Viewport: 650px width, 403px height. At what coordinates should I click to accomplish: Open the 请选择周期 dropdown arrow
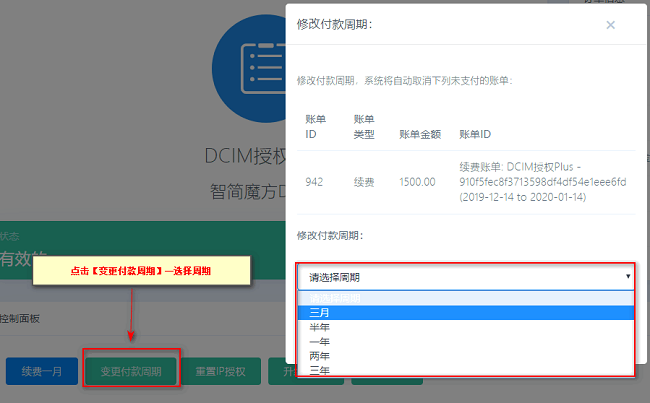click(628, 276)
